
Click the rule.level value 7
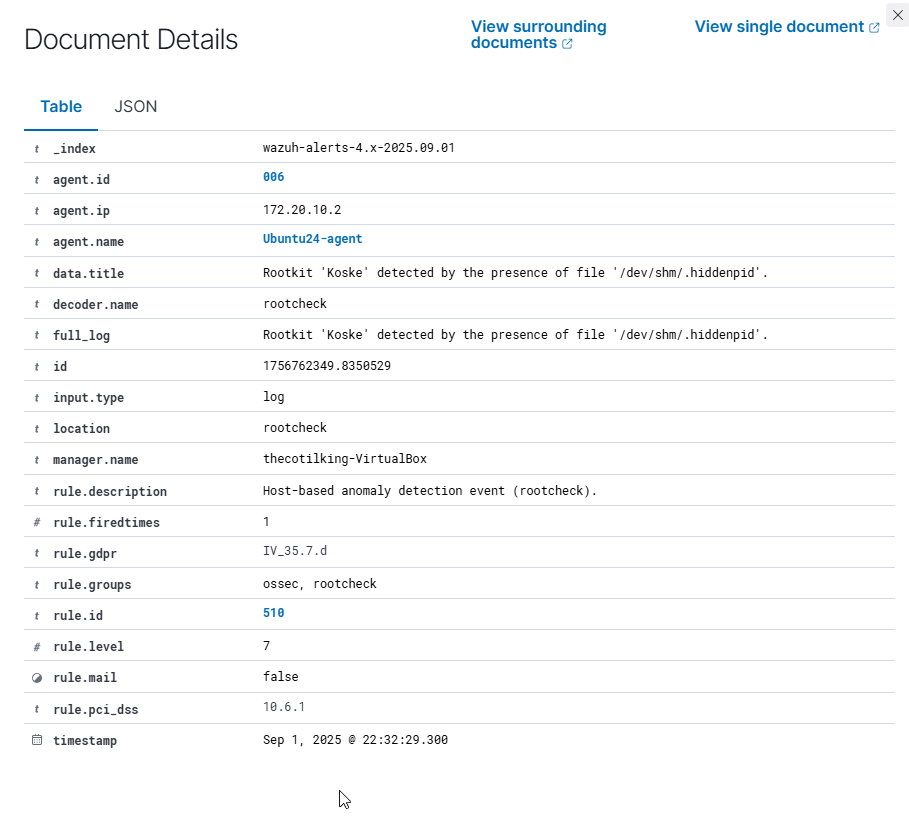click(x=266, y=646)
